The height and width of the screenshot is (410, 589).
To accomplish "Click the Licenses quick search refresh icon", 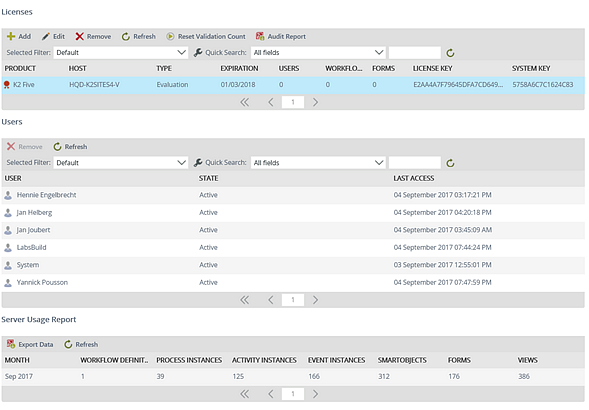I will 450,53.
